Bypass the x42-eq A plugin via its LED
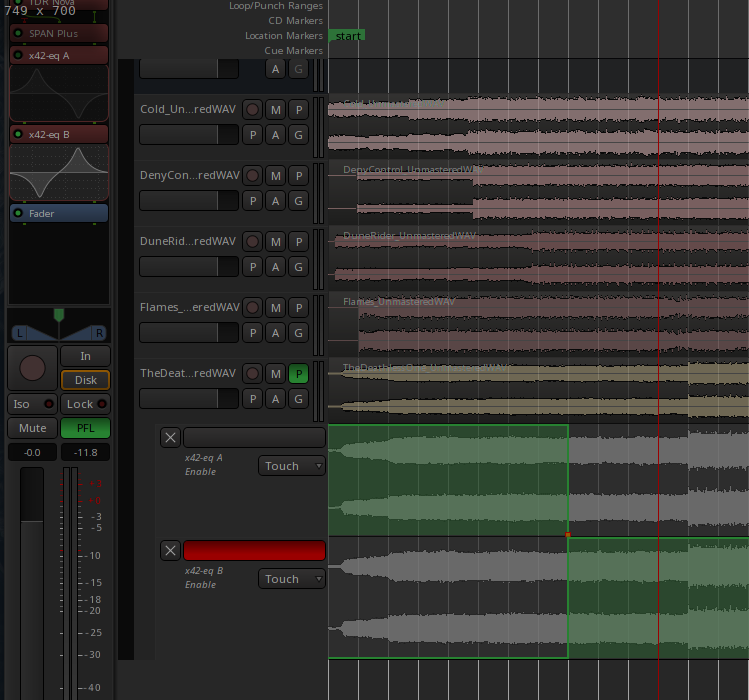This screenshot has width=749, height=700. coord(18,55)
